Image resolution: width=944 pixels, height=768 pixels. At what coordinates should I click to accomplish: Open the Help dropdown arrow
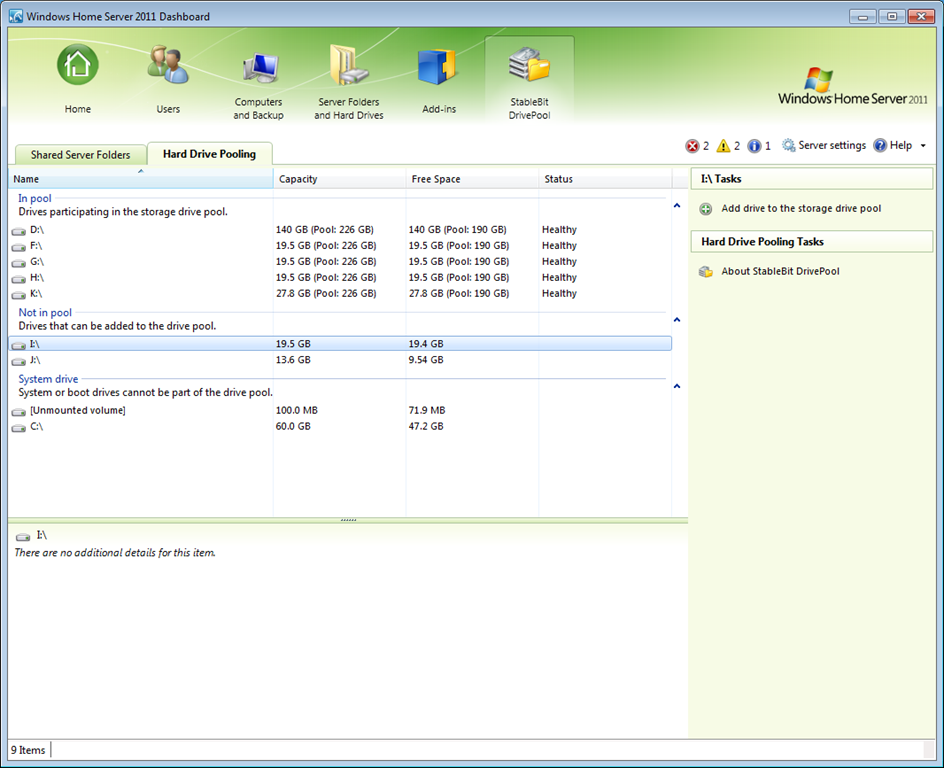(923, 146)
